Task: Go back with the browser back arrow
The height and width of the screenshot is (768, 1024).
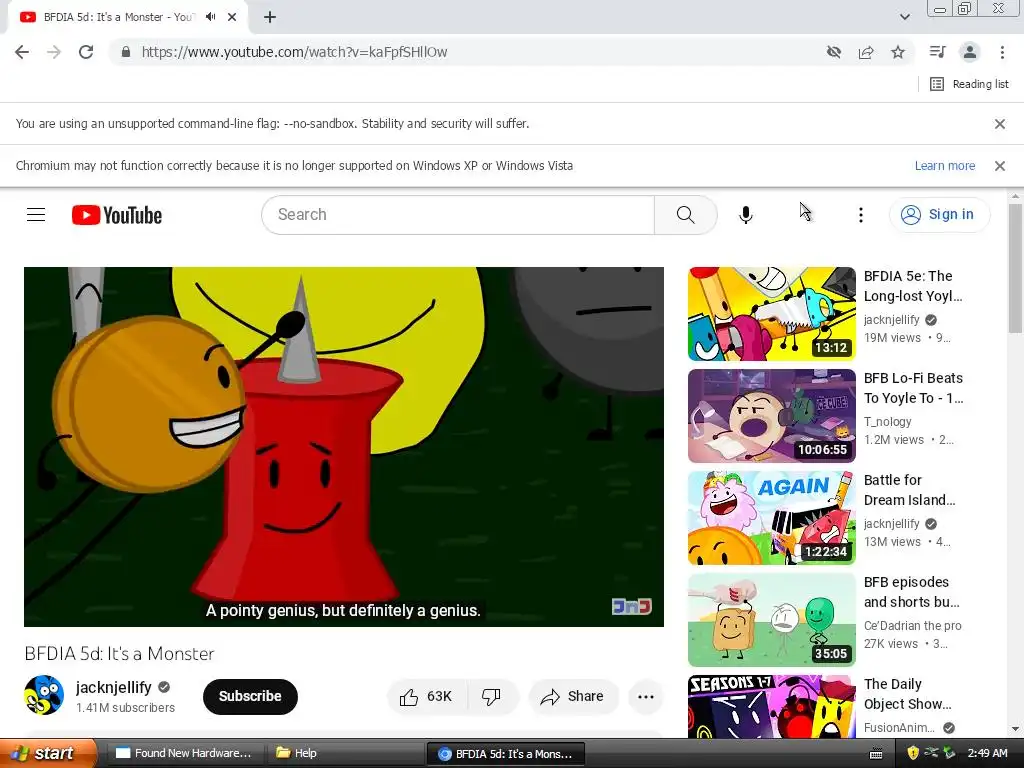Action: pos(22,52)
